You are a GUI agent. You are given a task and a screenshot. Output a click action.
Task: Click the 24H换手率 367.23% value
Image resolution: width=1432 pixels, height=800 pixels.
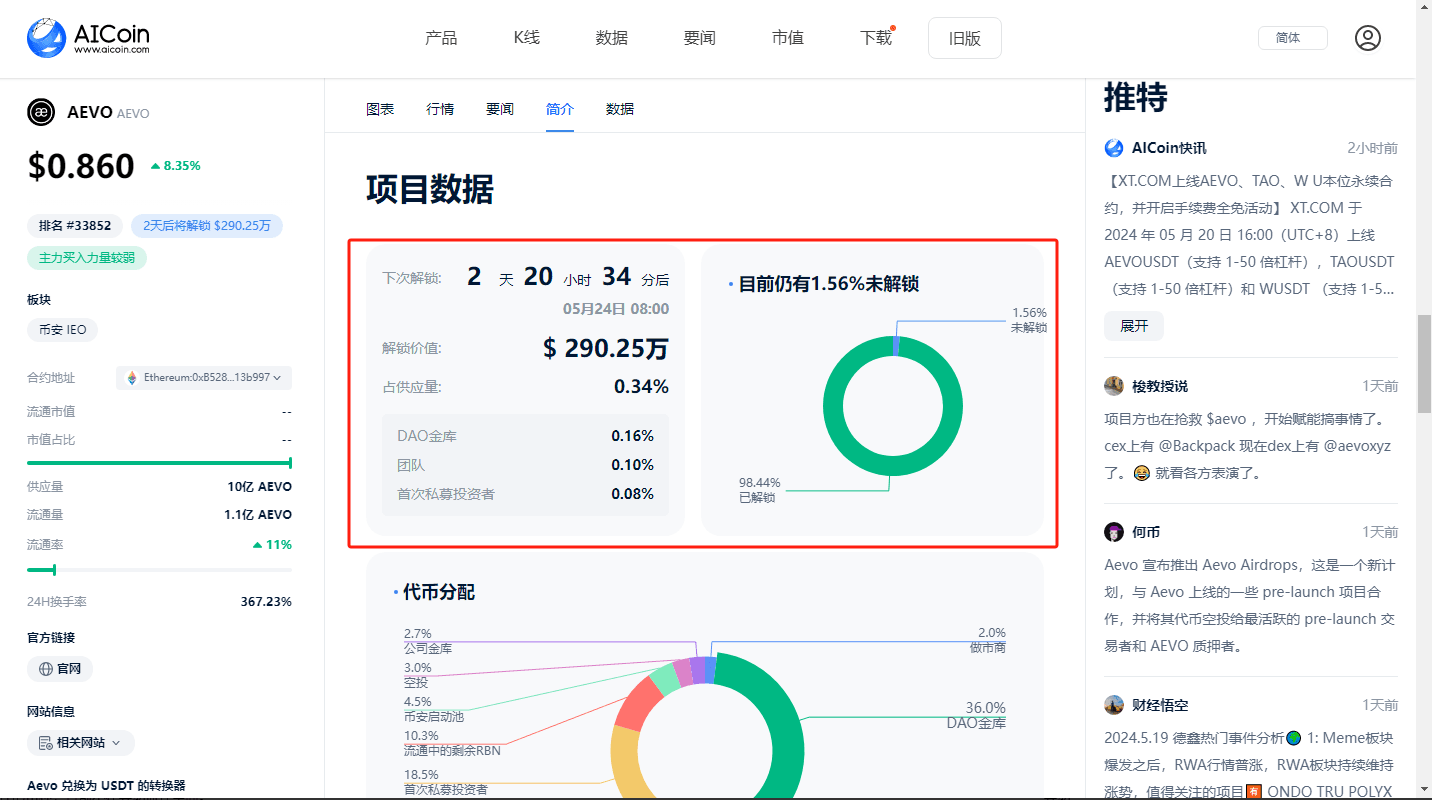tap(266, 602)
